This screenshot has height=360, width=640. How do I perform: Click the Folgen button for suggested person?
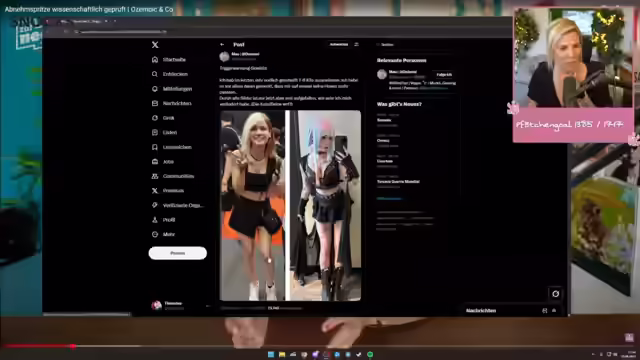point(444,75)
